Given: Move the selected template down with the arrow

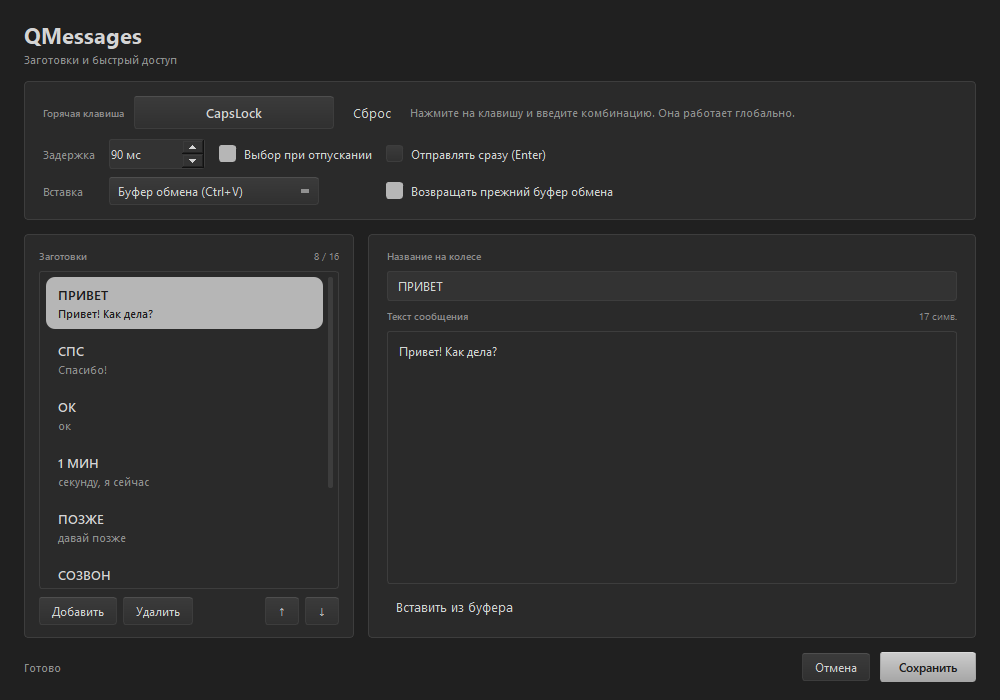Looking at the screenshot, I should coord(321,611).
